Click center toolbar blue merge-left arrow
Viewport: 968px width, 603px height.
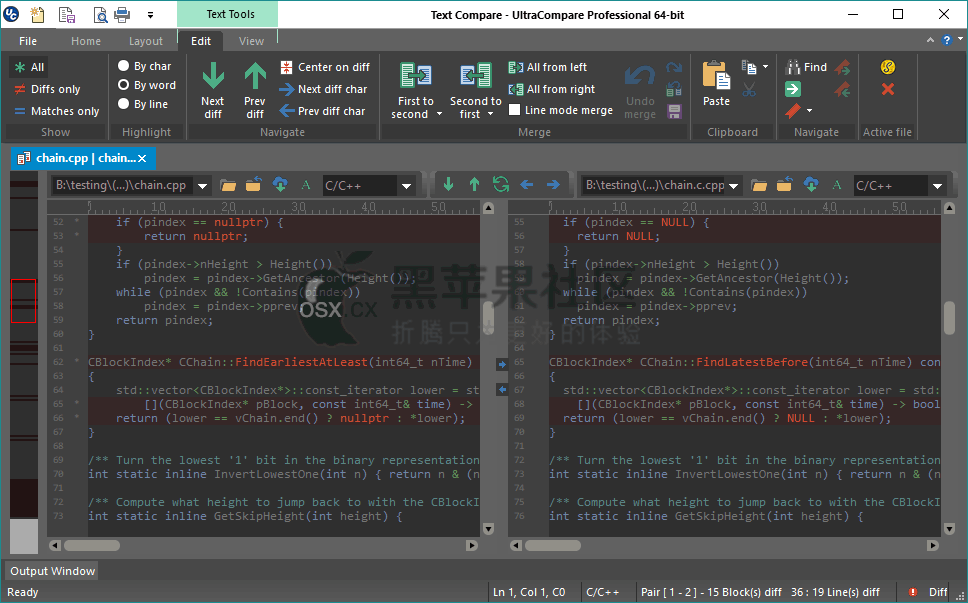point(527,184)
